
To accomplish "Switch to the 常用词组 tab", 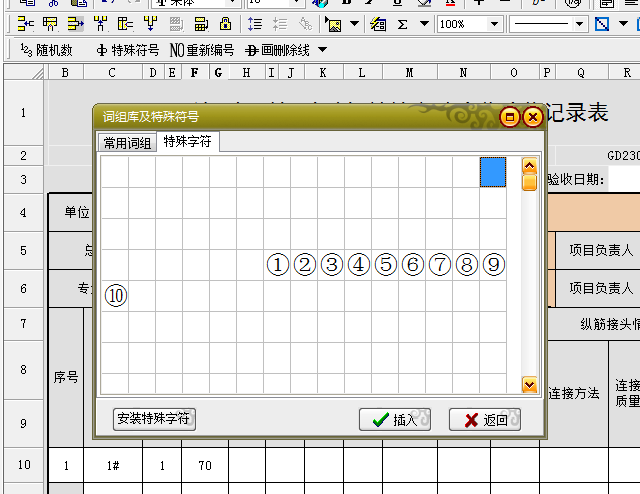I will coord(127,143).
